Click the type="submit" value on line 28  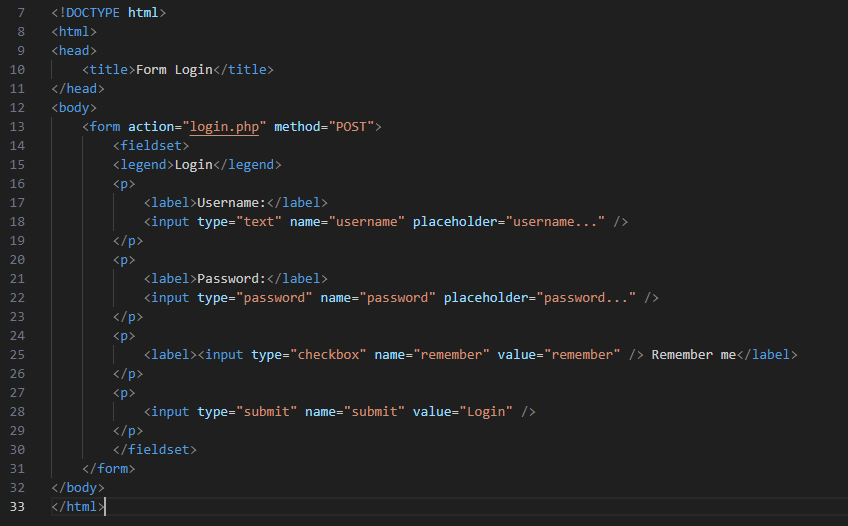(267, 412)
